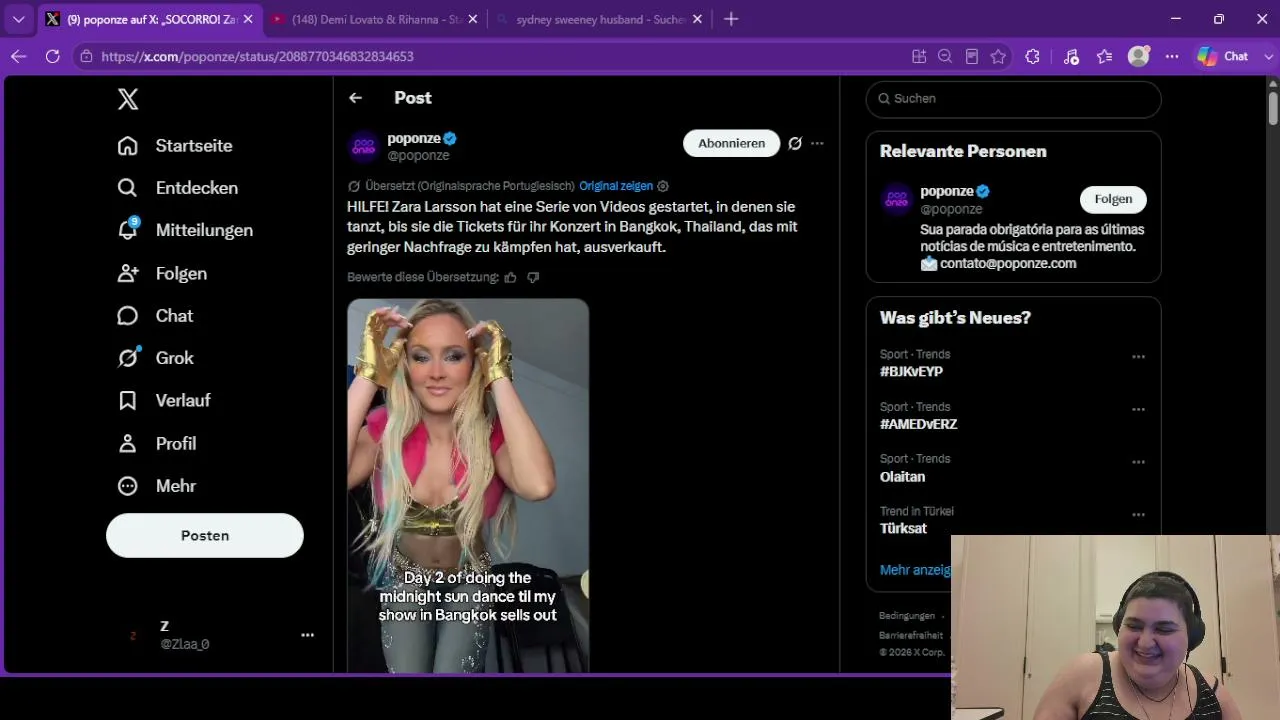Screen dimensions: 1280x720
Task: Switch to the sydney sweeney husband tab
Action: 600,19
